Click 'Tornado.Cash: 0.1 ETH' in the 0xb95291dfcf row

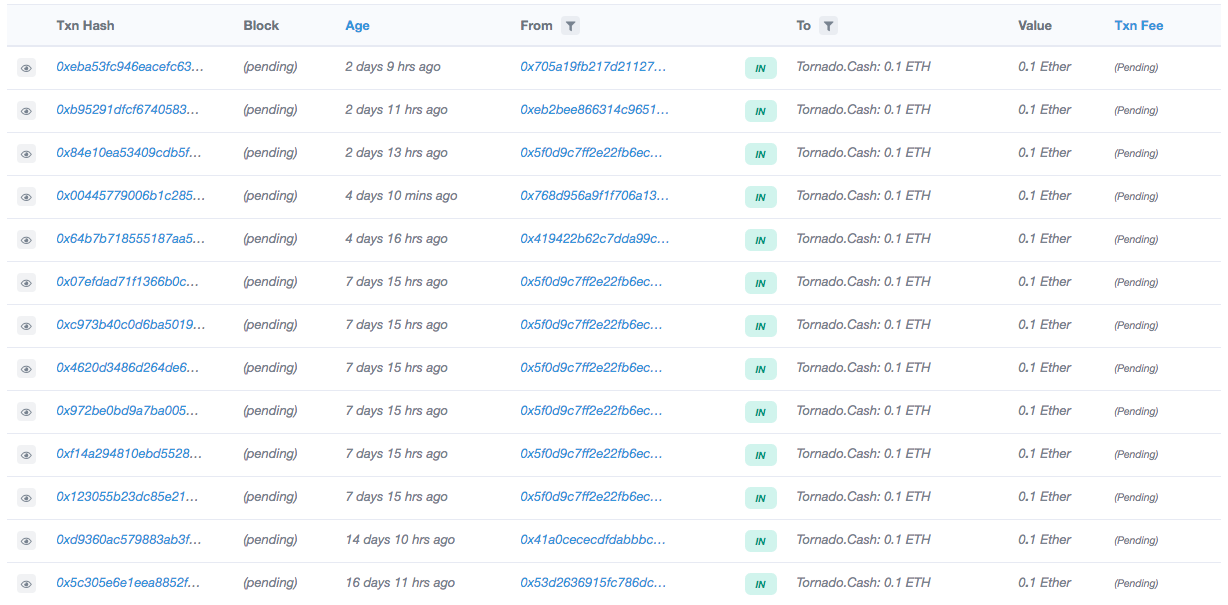click(x=863, y=110)
